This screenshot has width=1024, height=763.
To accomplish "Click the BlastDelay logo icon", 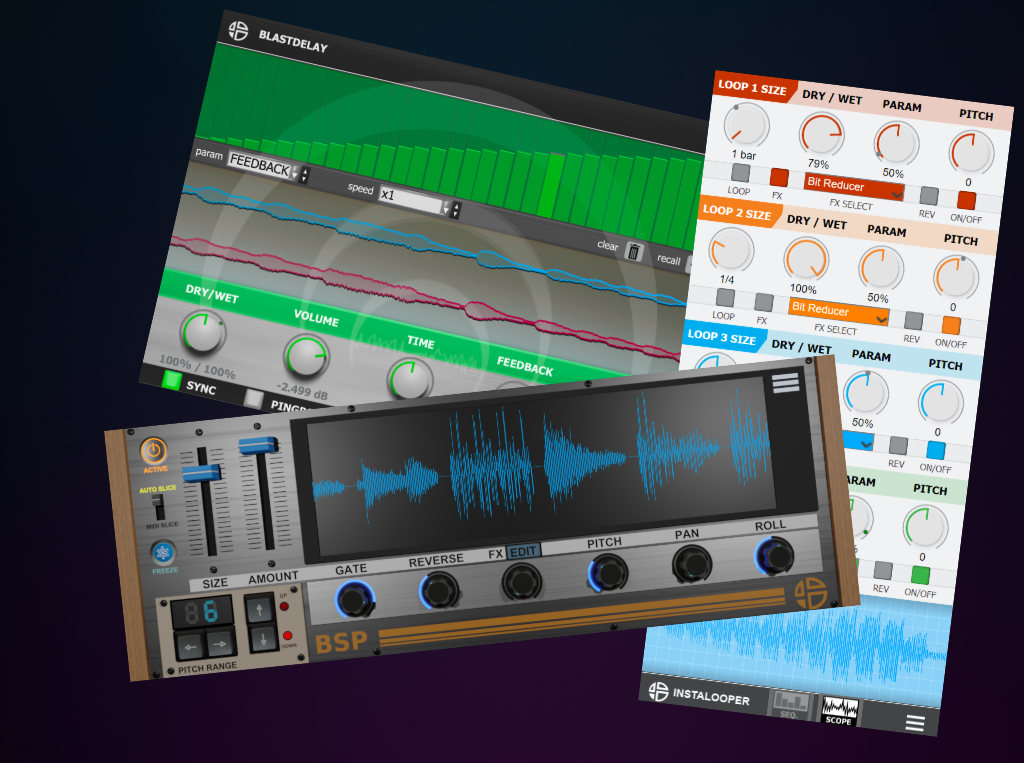I will (x=237, y=30).
